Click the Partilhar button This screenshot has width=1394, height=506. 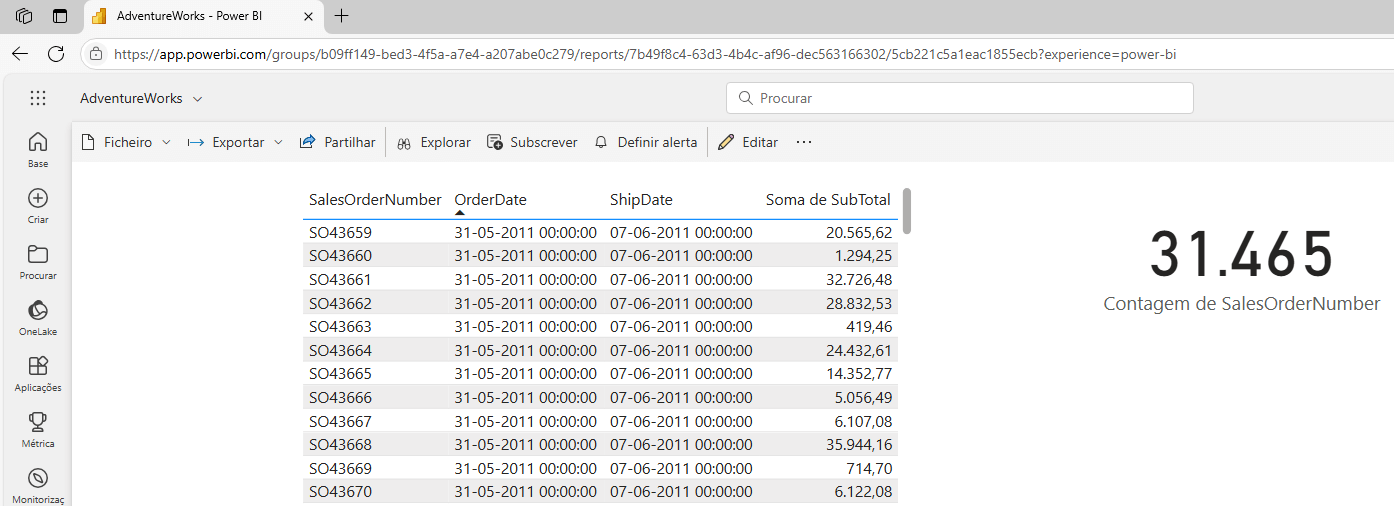click(338, 142)
